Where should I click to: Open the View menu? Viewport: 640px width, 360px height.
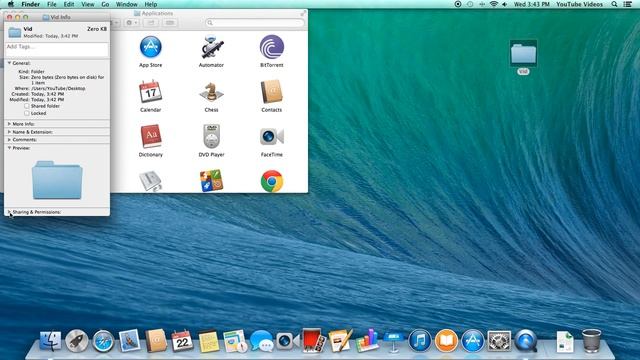click(x=88, y=4)
